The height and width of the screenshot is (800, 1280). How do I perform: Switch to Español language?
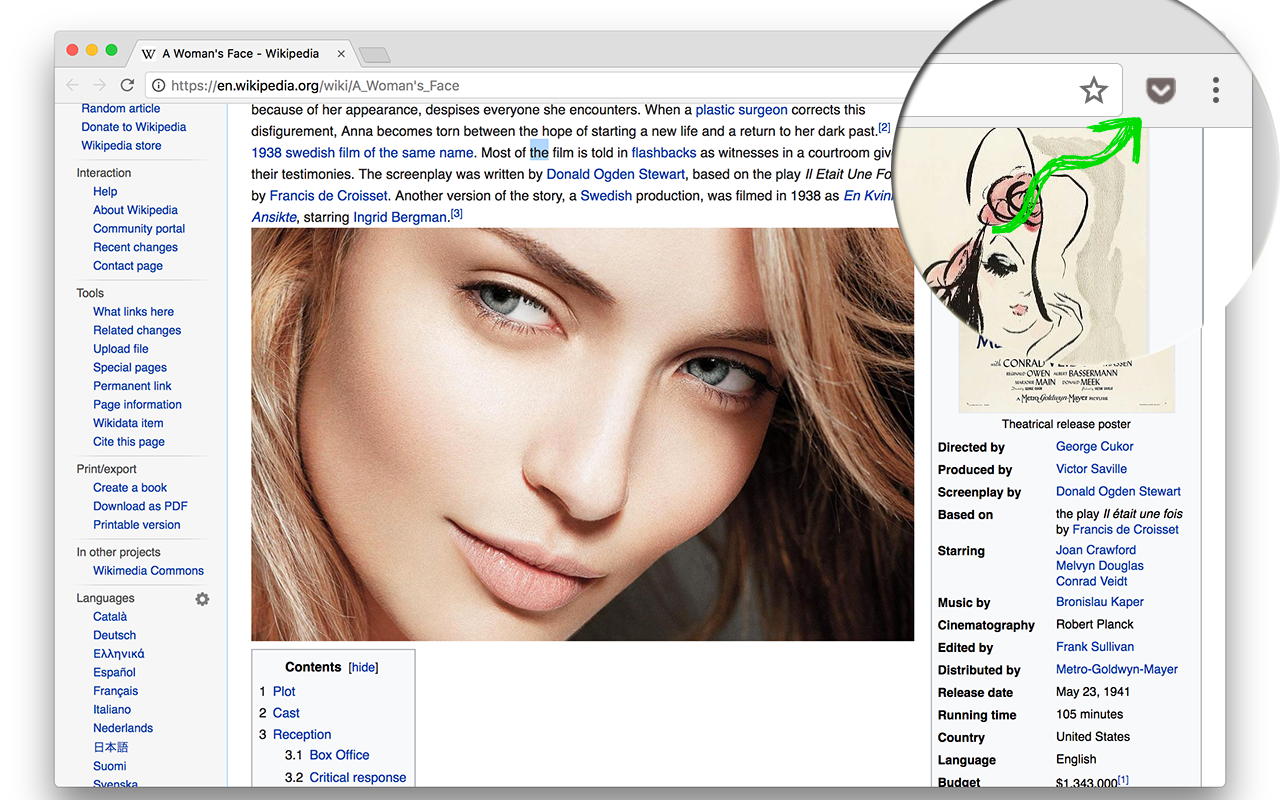[x=114, y=672]
